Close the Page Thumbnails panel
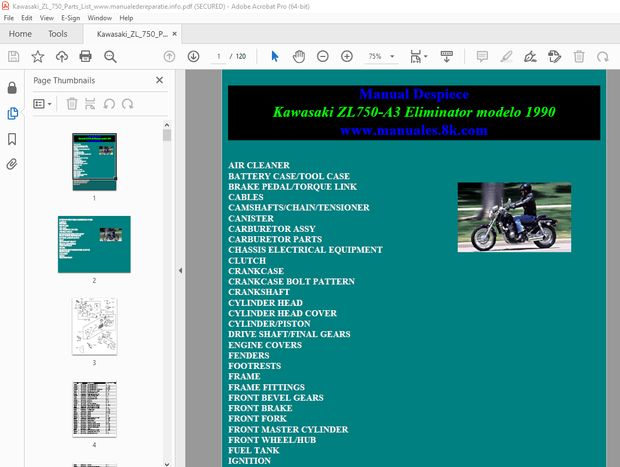Image resolution: width=620 pixels, height=467 pixels. pos(159,80)
